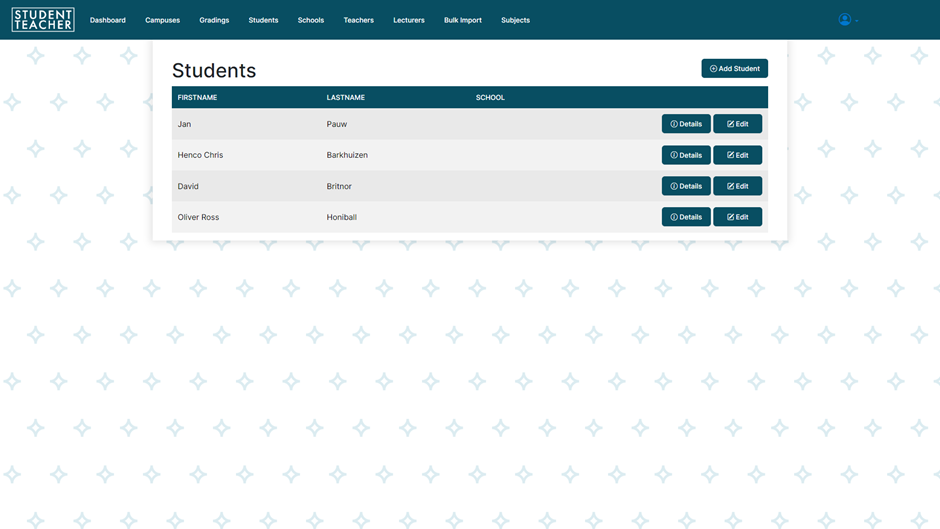940x529 pixels.
Task: Select the first name 'David'
Action: pos(188,186)
